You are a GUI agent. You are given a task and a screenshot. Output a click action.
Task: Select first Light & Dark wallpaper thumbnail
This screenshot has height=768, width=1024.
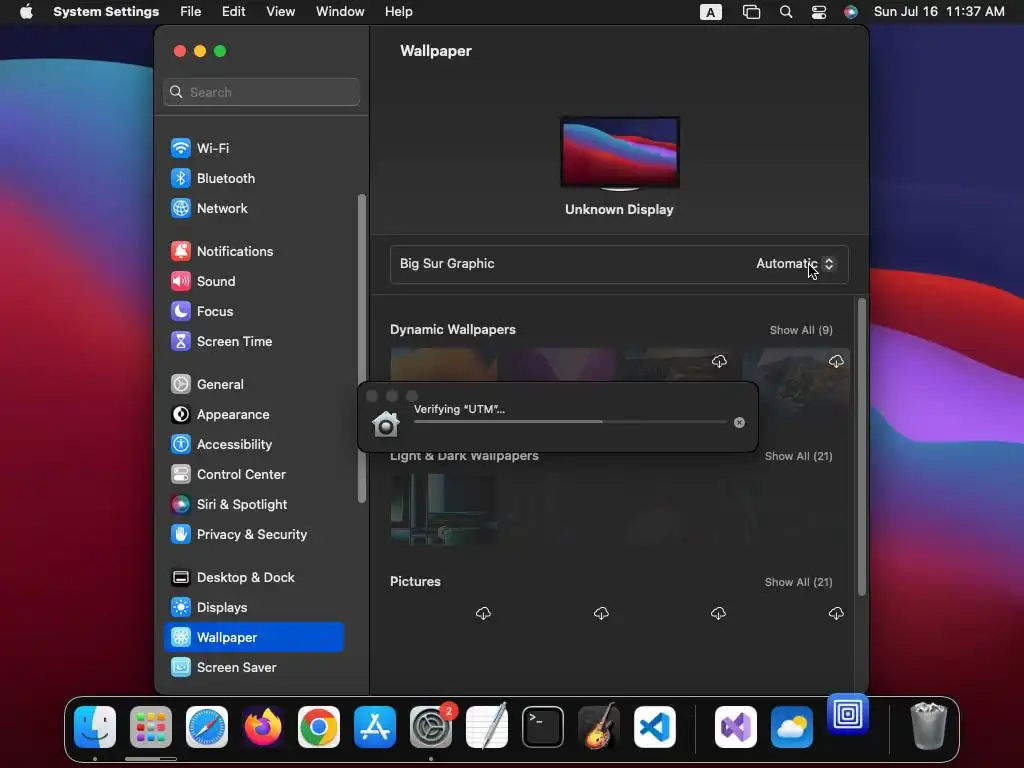point(443,509)
